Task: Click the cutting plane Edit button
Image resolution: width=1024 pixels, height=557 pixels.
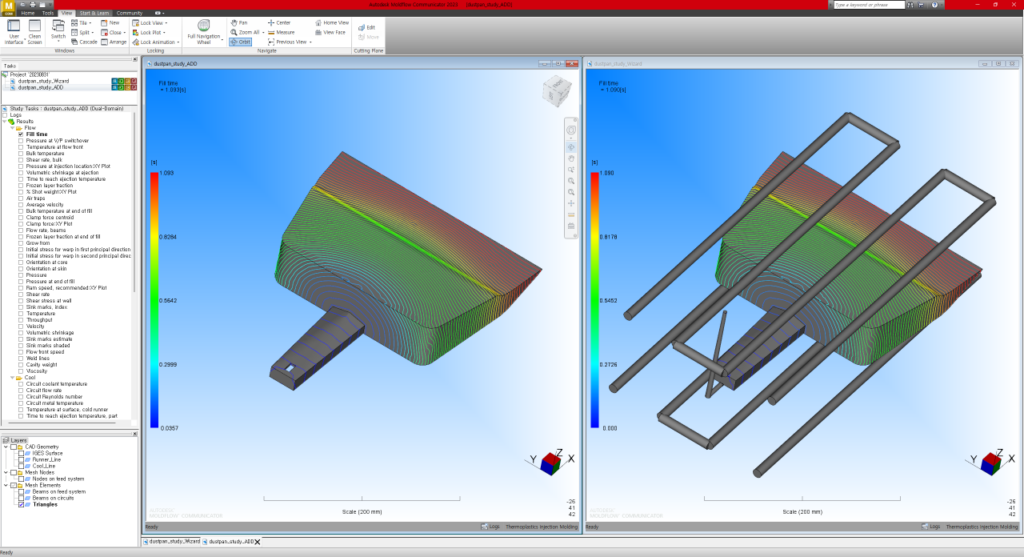Action: (367, 27)
